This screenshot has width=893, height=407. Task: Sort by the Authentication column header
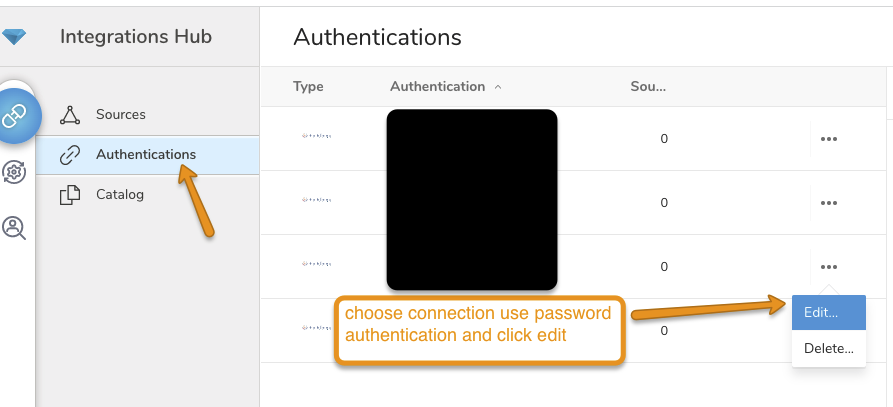click(x=437, y=87)
